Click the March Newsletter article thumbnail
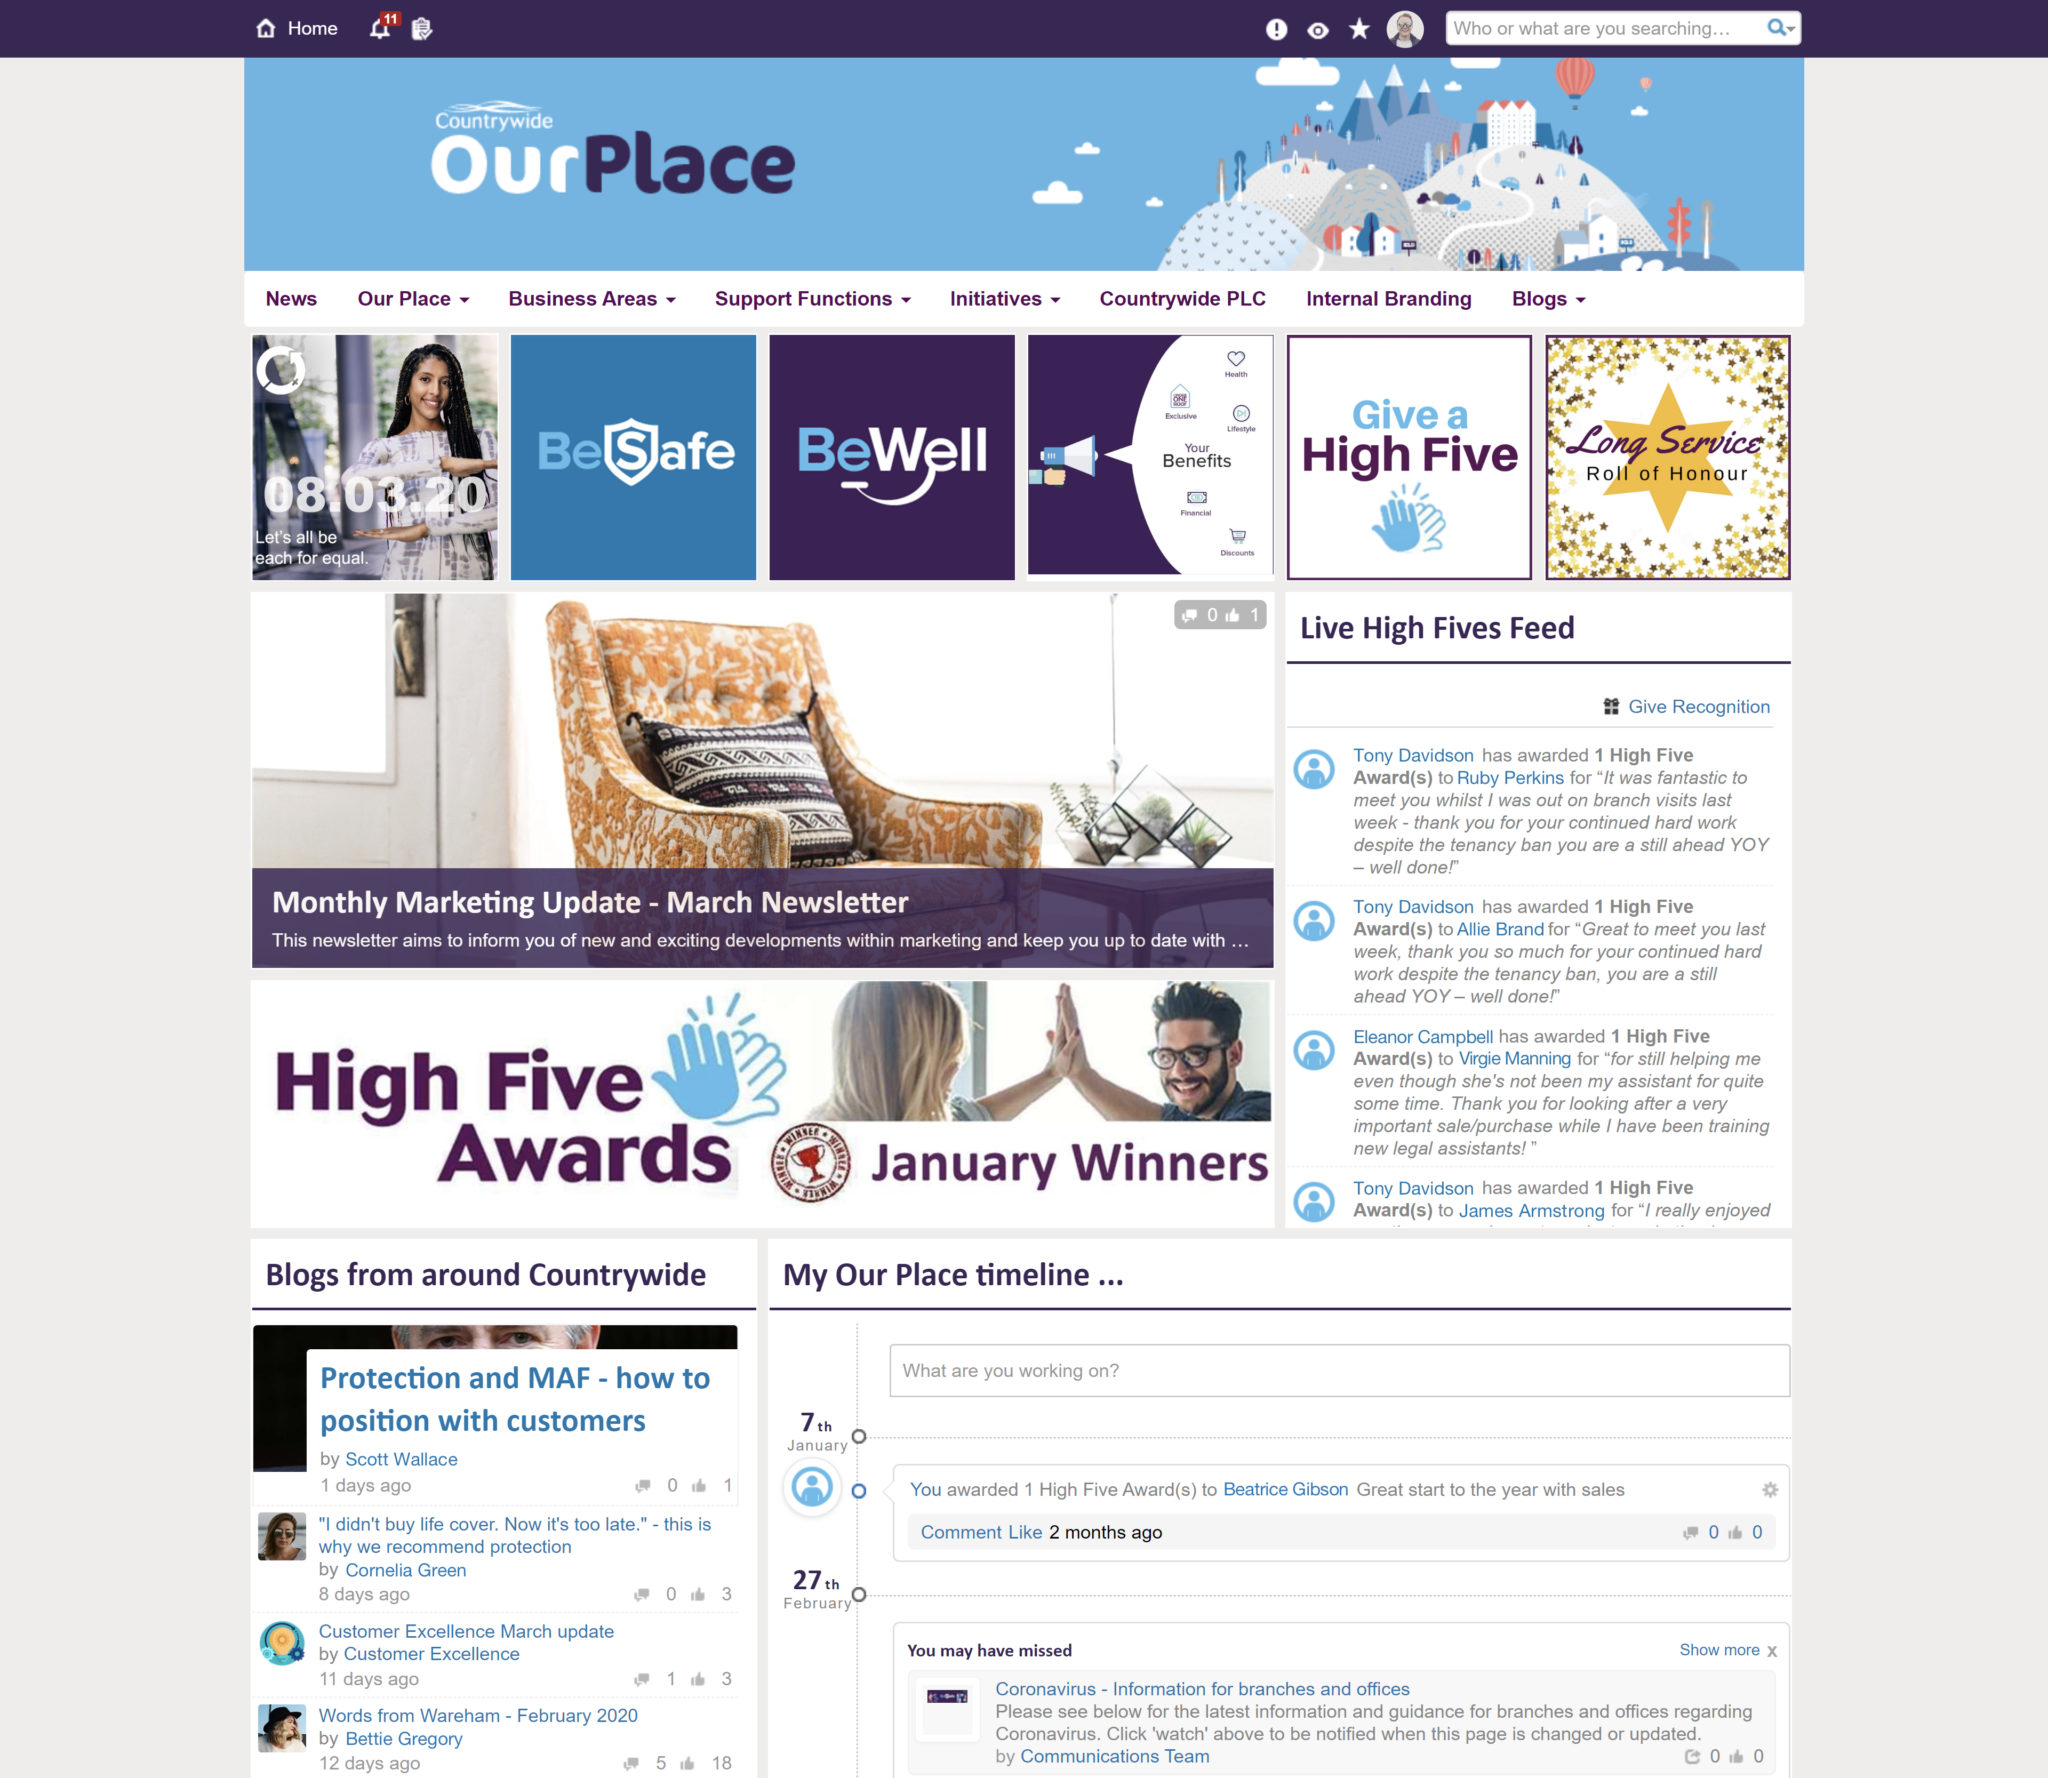The width and height of the screenshot is (2048, 1778). (761, 782)
